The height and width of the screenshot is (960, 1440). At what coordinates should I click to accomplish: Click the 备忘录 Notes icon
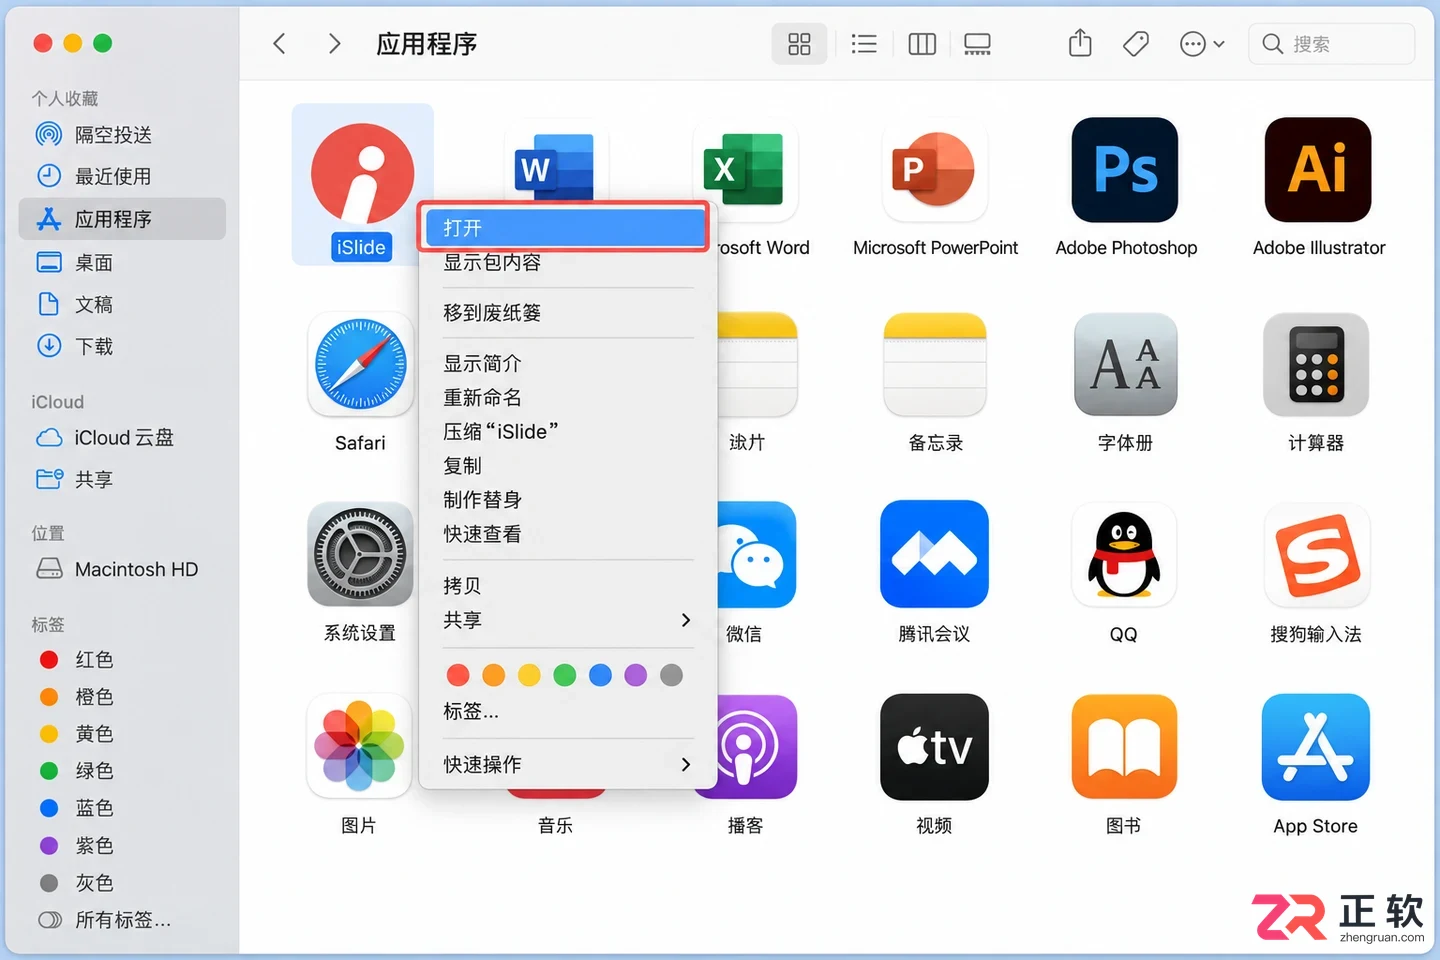pos(935,364)
